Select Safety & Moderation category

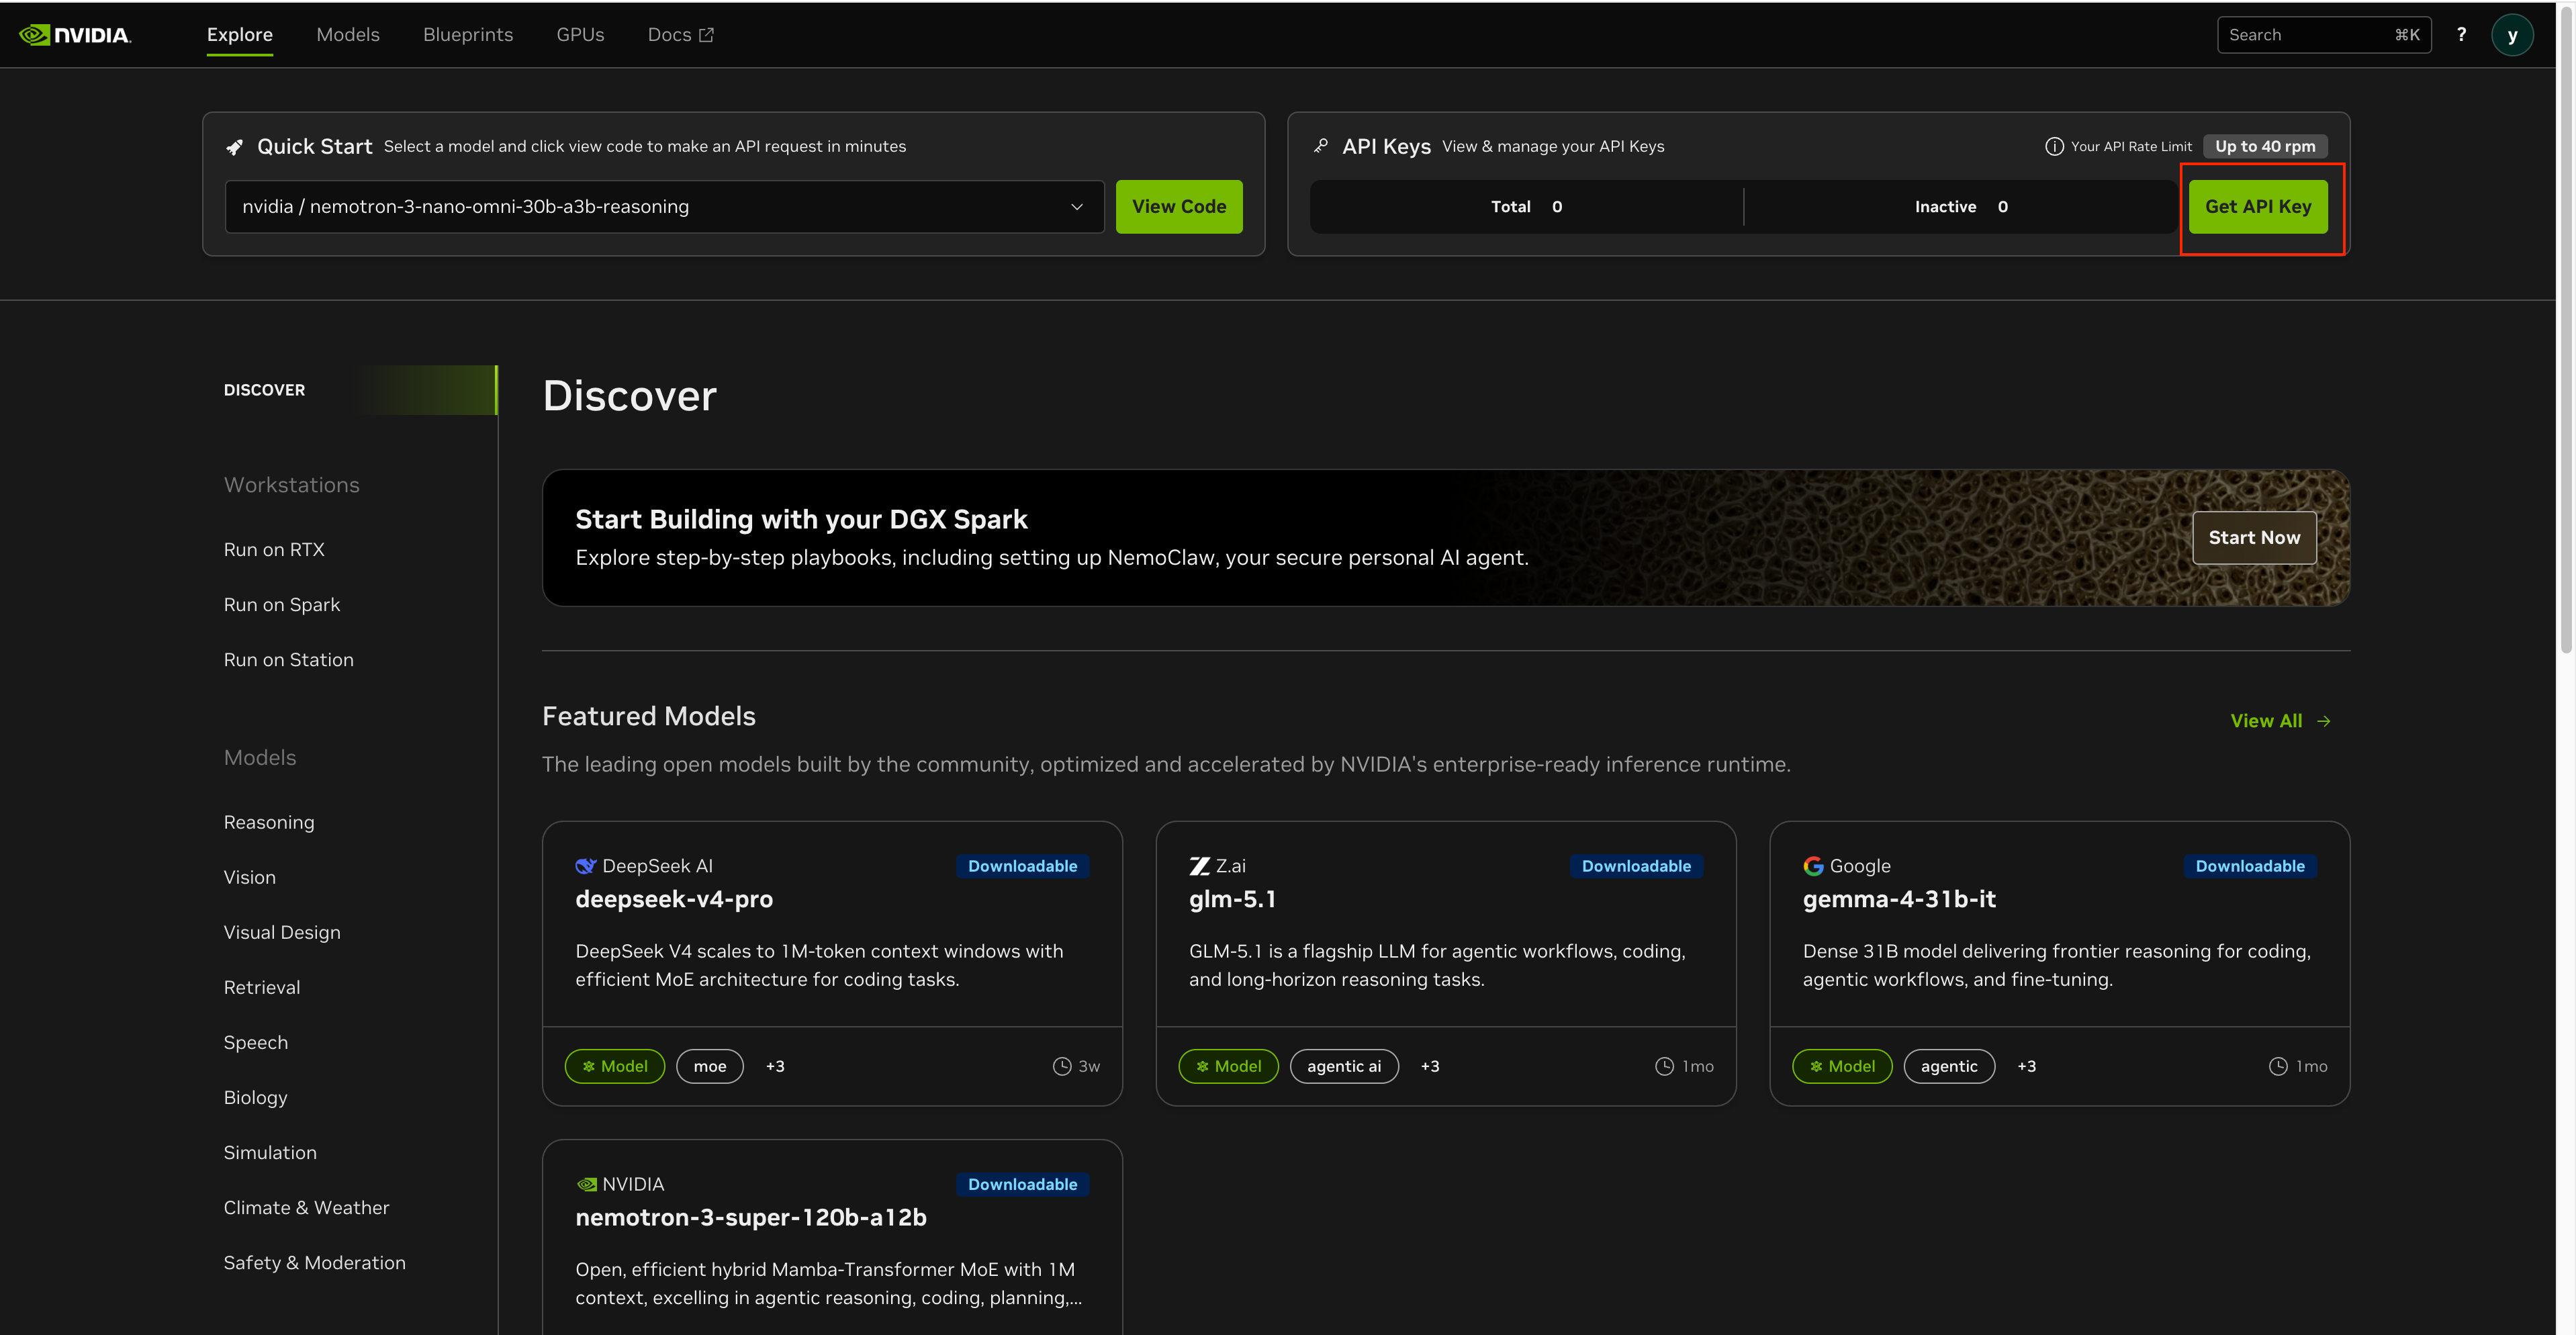click(315, 1263)
